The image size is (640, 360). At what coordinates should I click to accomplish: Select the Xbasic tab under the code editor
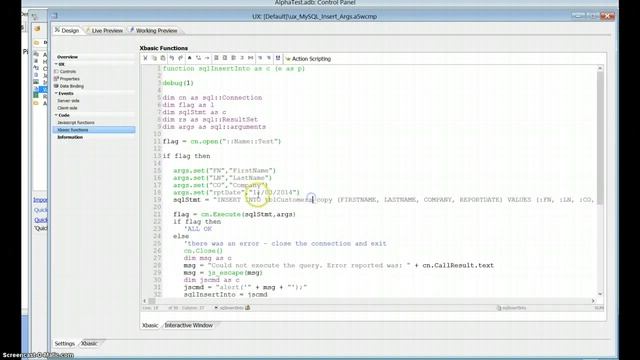(150, 325)
